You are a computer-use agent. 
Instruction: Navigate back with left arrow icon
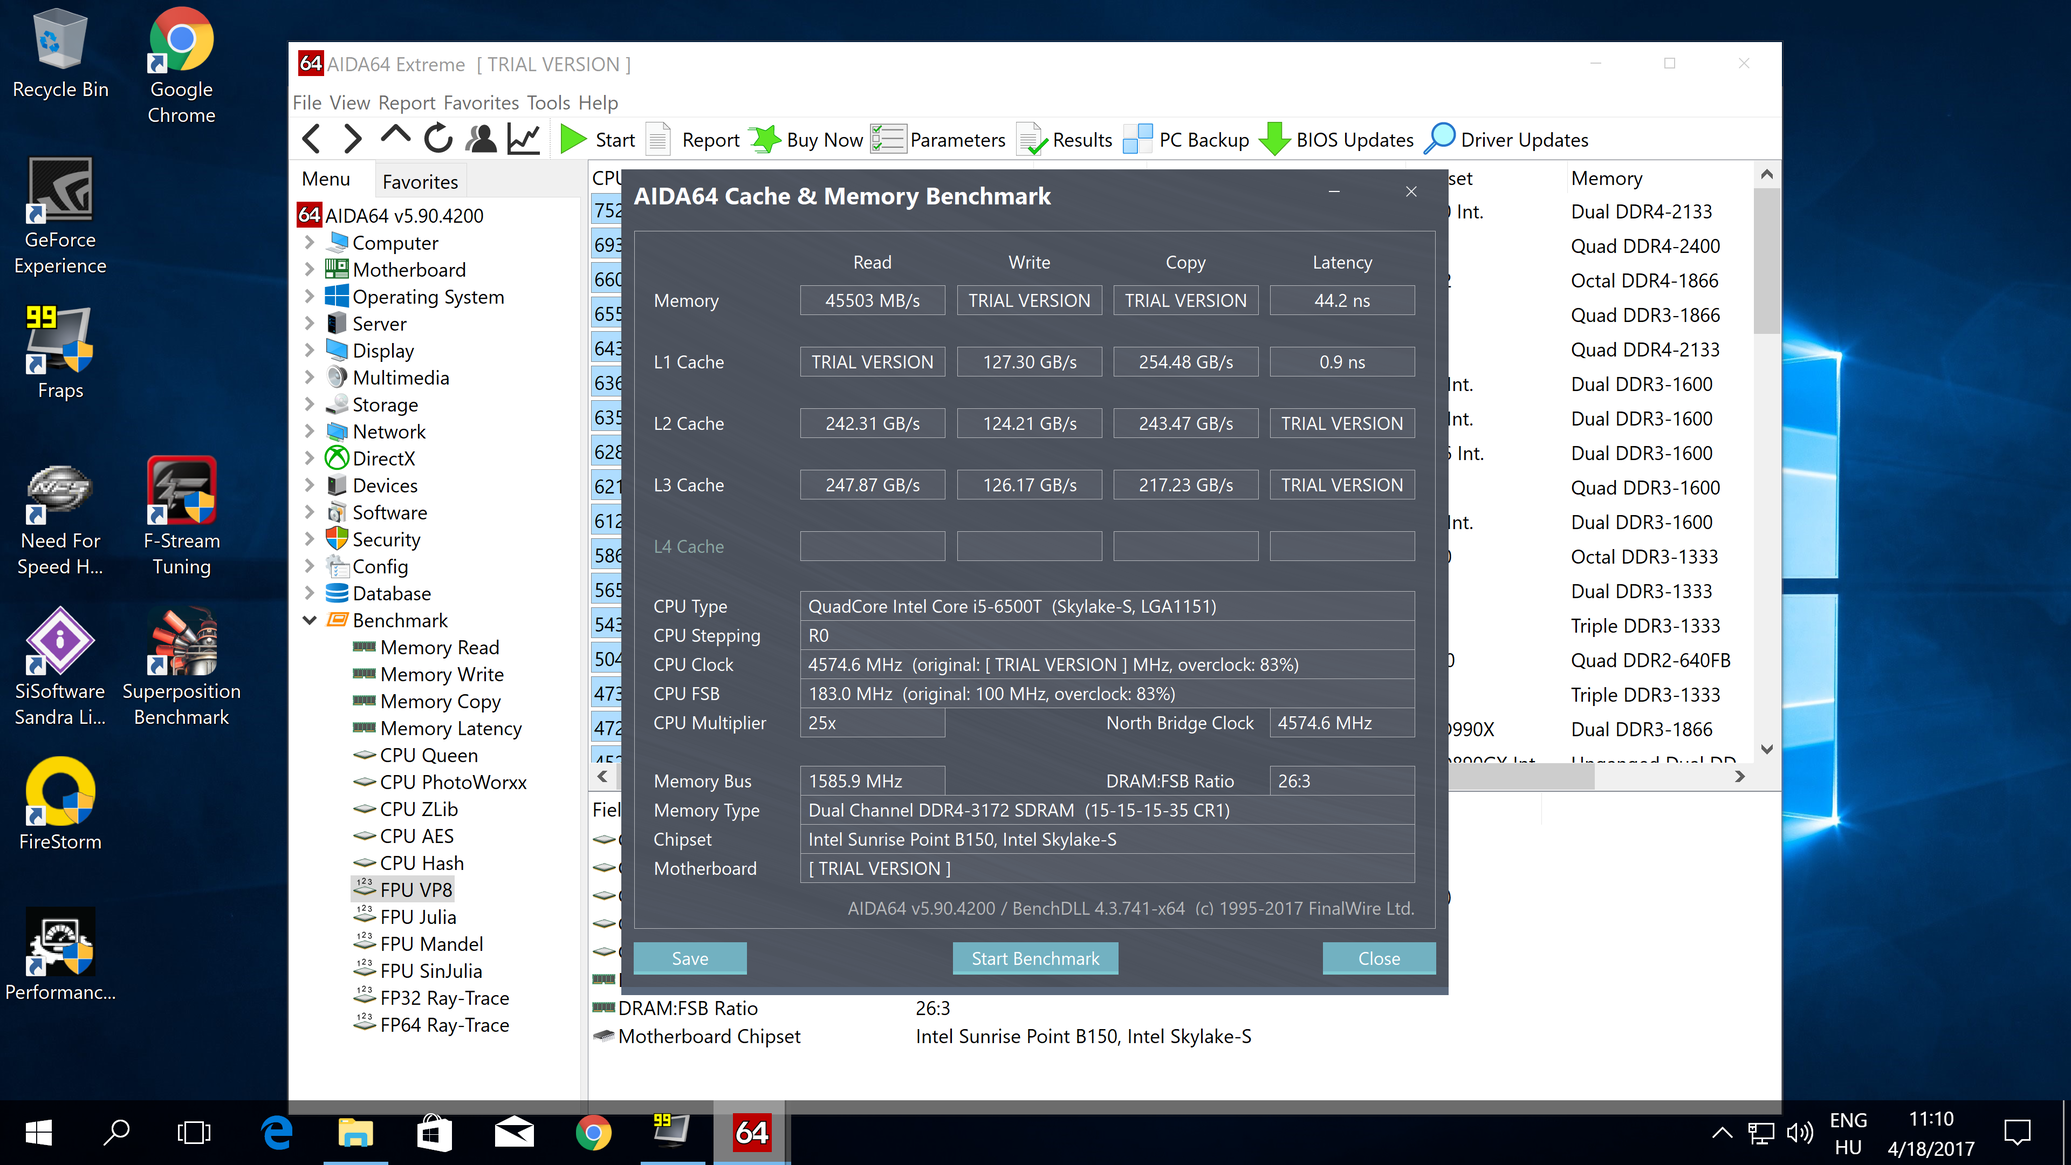[312, 139]
